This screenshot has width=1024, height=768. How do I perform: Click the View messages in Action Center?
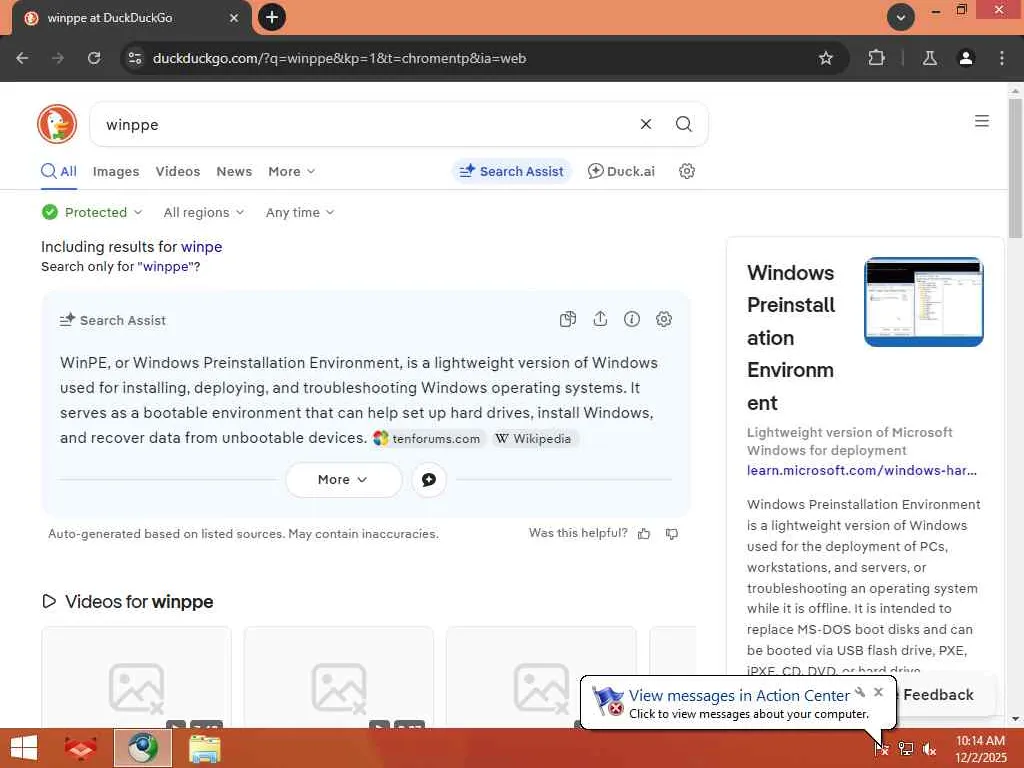pyautogui.click(x=739, y=696)
